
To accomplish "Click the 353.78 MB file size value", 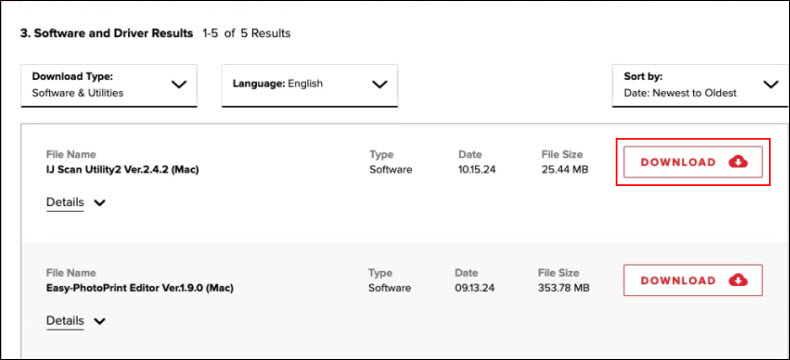I will pyautogui.click(x=564, y=288).
